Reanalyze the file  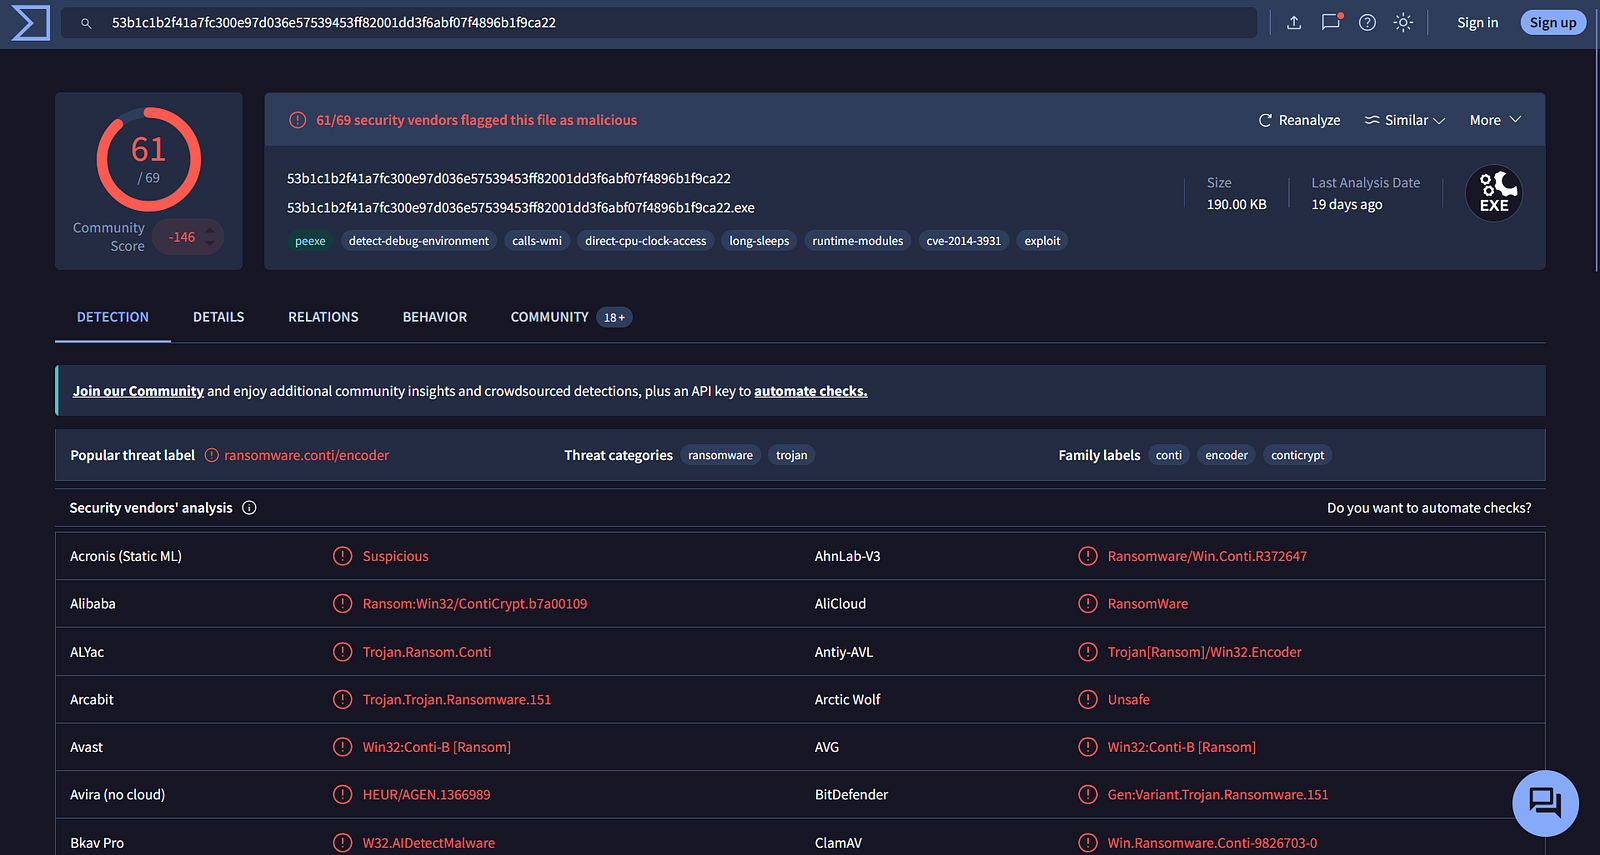[x=1299, y=120]
